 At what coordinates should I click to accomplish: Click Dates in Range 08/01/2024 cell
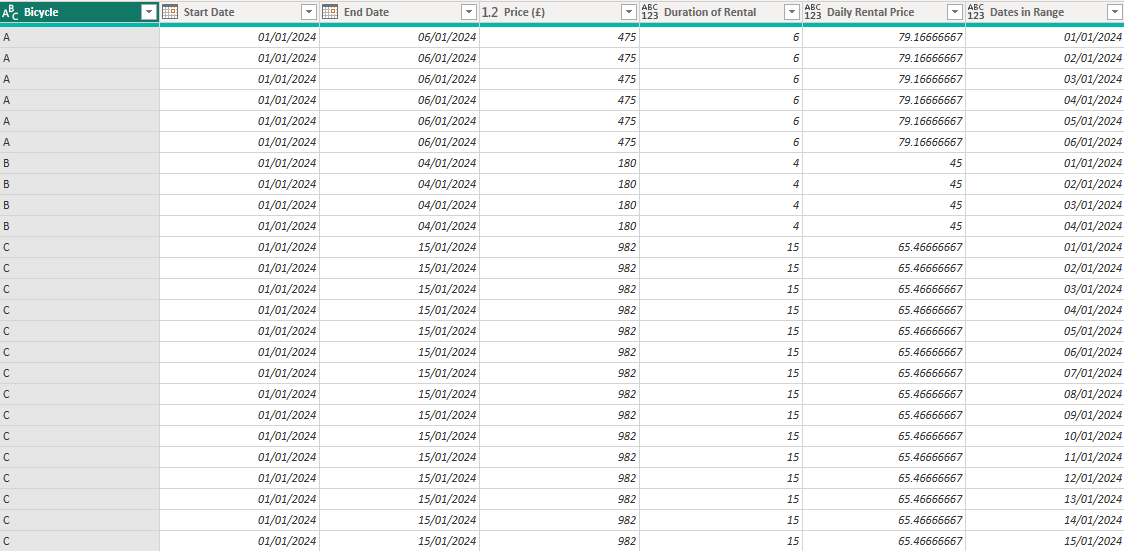click(x=1044, y=393)
